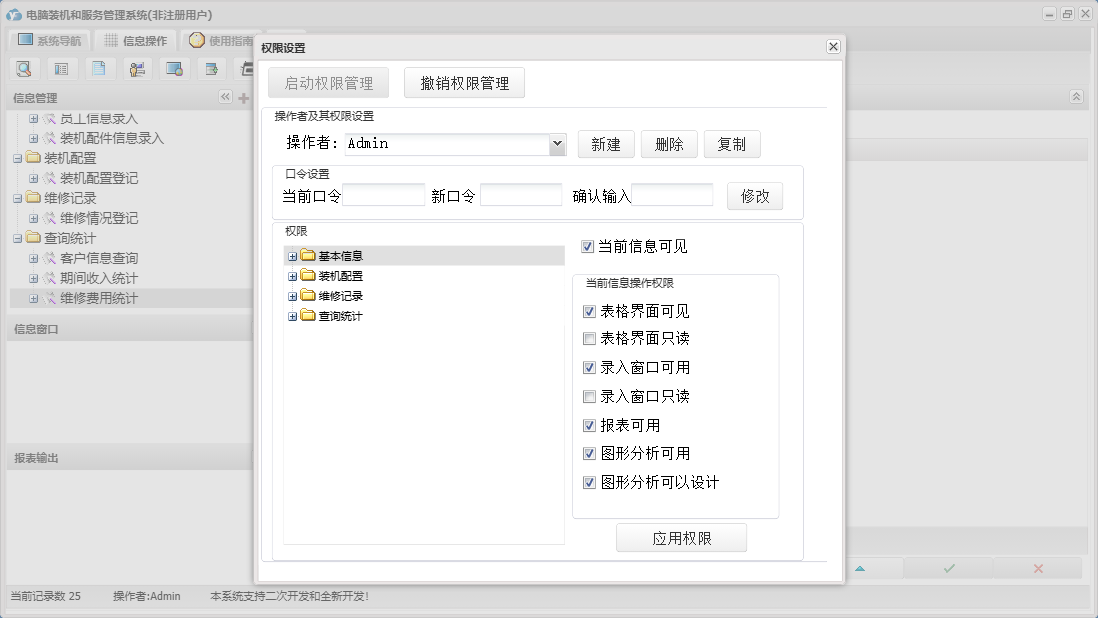Expand the 查询统计 node in permissions tree
The width and height of the screenshot is (1098, 618).
[293, 317]
